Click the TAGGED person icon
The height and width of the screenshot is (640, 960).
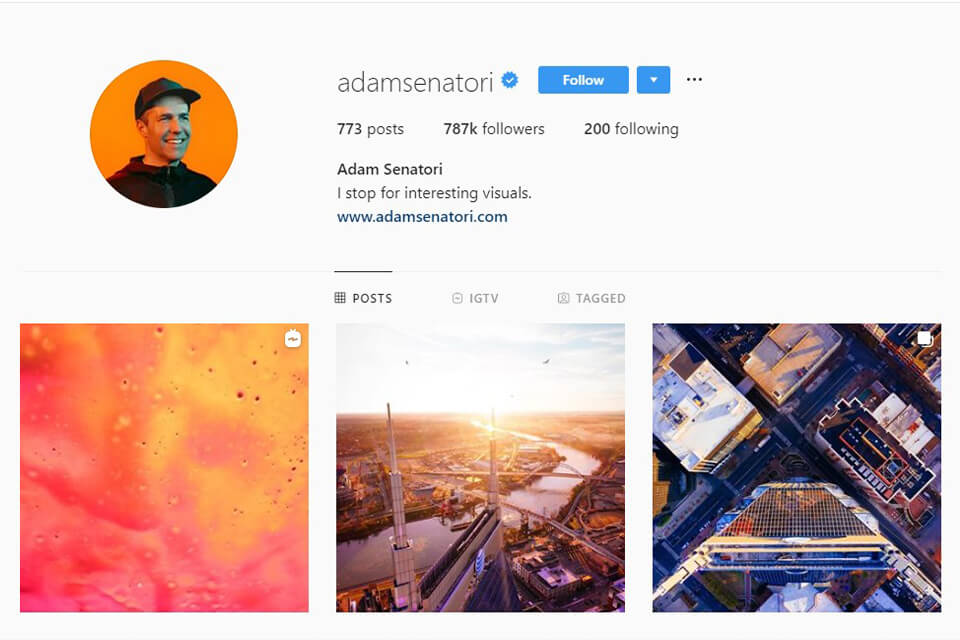(563, 298)
